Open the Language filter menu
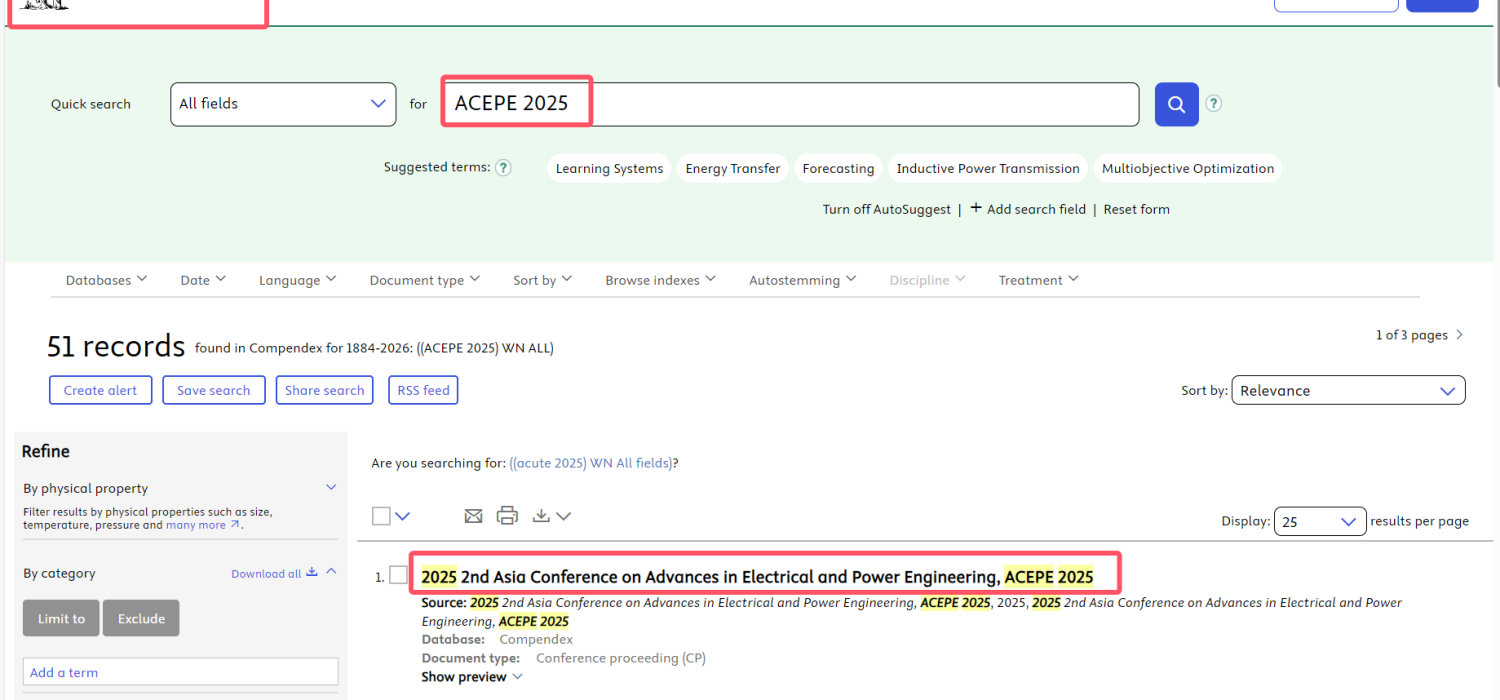Viewport: 1500px width, 700px height. click(297, 280)
